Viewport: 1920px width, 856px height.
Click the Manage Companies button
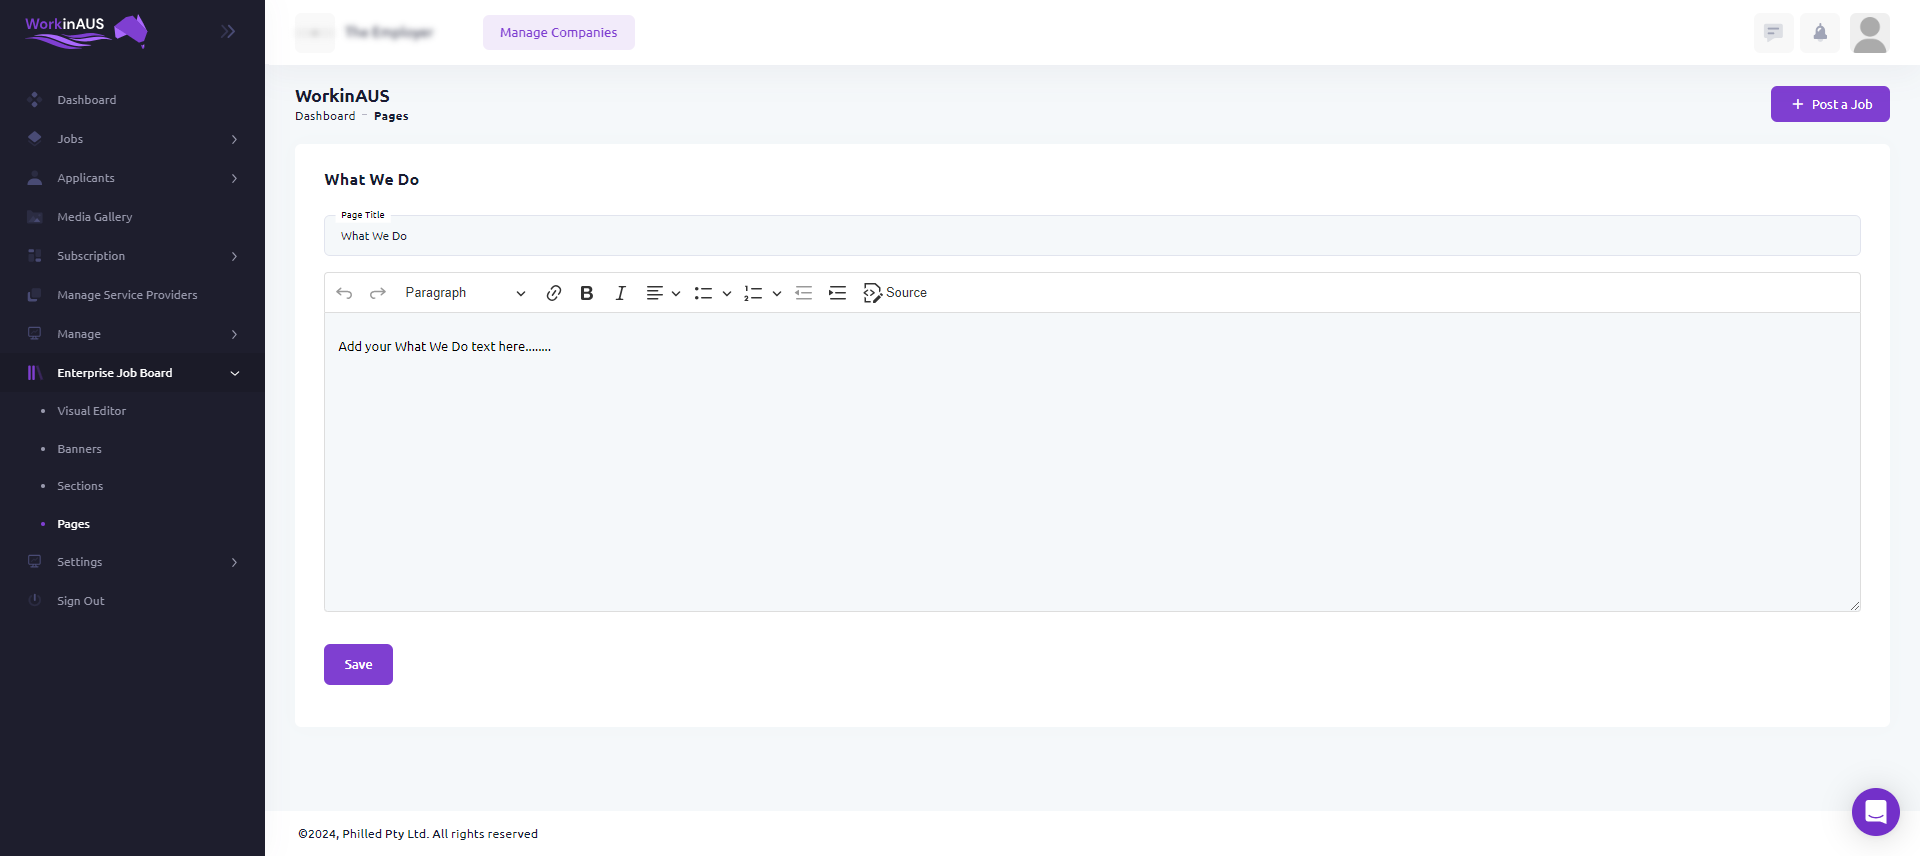[x=558, y=32]
